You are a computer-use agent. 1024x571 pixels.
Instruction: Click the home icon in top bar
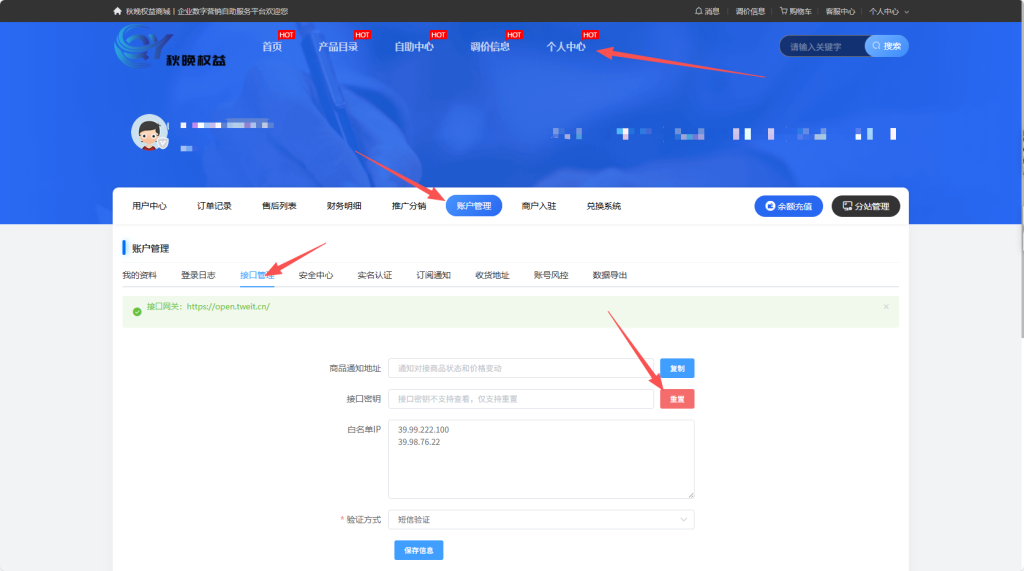(x=118, y=11)
